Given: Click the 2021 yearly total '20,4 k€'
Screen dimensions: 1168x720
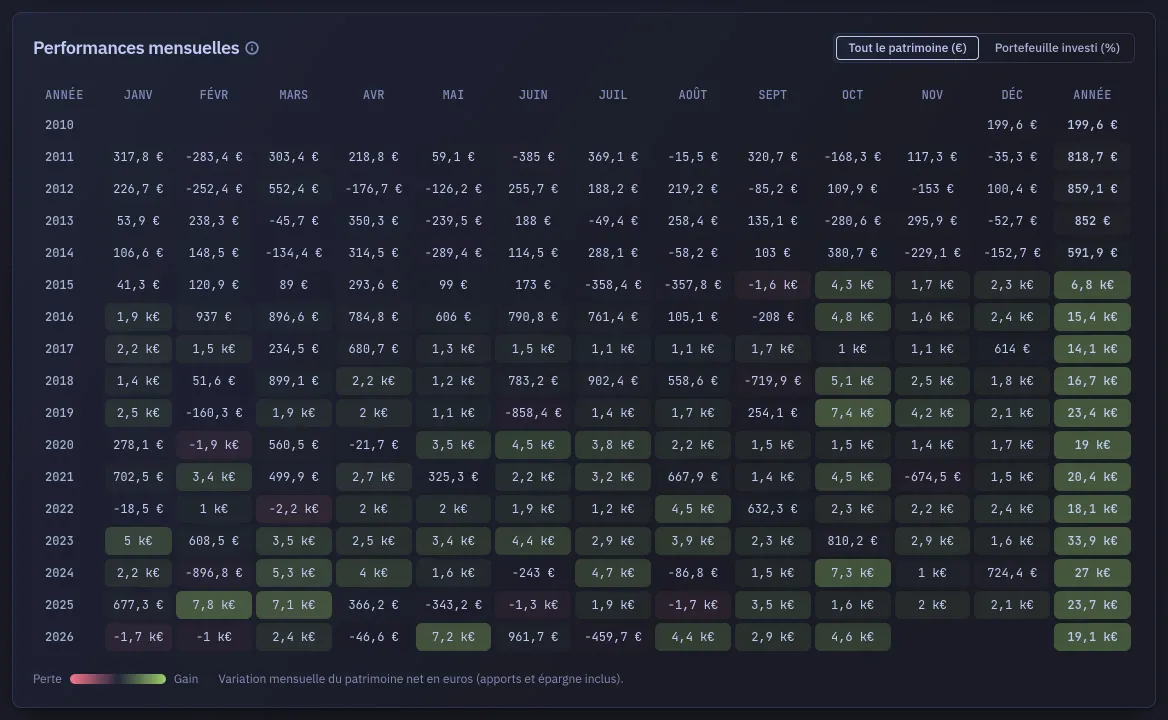Looking at the screenshot, I should pos(1092,477).
